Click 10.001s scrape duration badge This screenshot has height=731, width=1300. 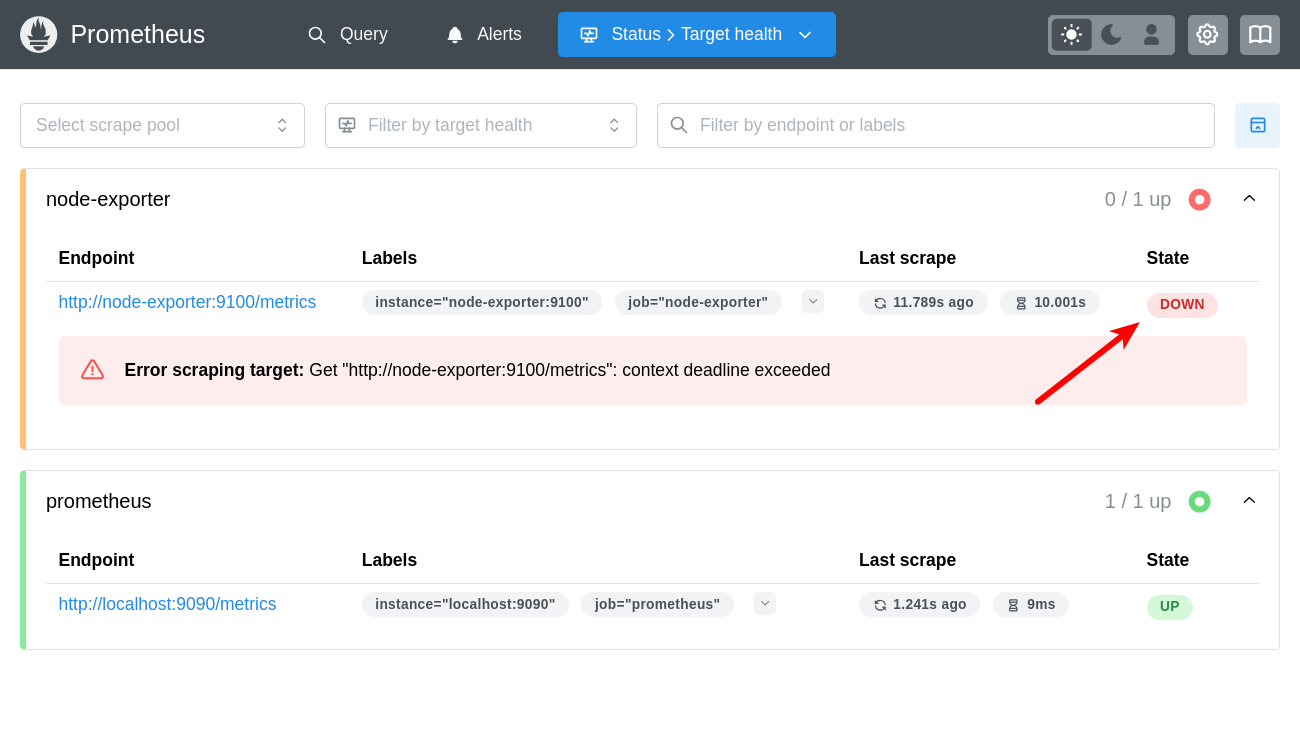tap(1050, 302)
